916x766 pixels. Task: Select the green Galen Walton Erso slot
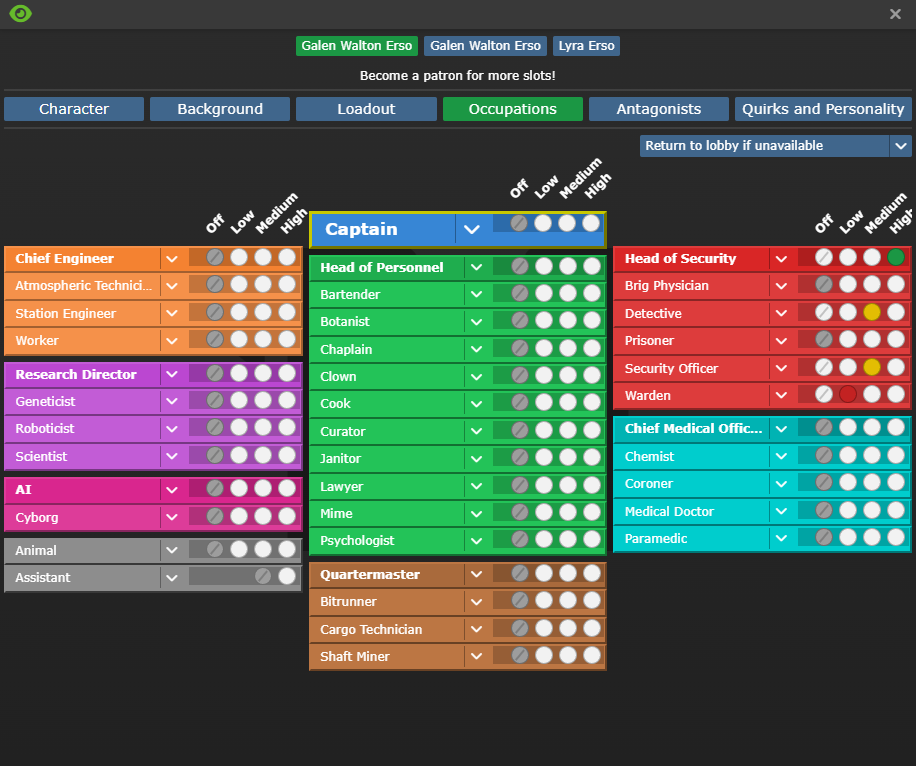pyautogui.click(x=357, y=46)
